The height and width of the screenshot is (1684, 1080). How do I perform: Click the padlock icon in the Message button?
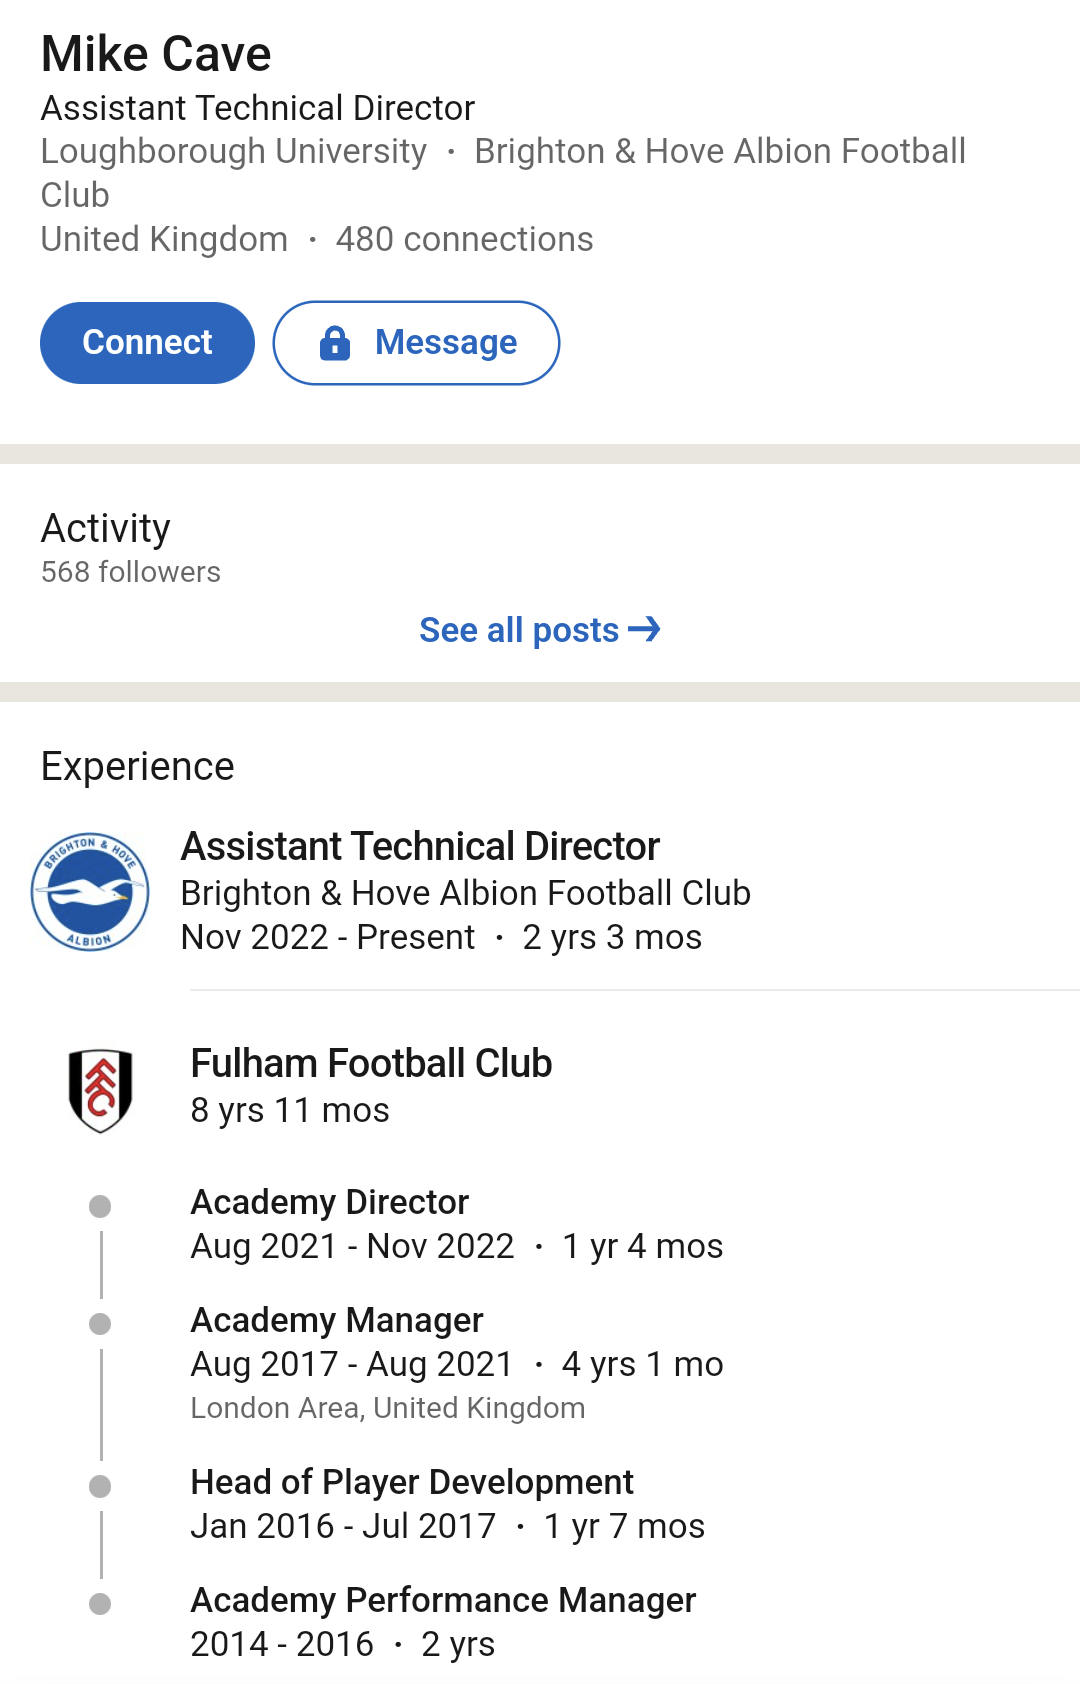(x=335, y=343)
